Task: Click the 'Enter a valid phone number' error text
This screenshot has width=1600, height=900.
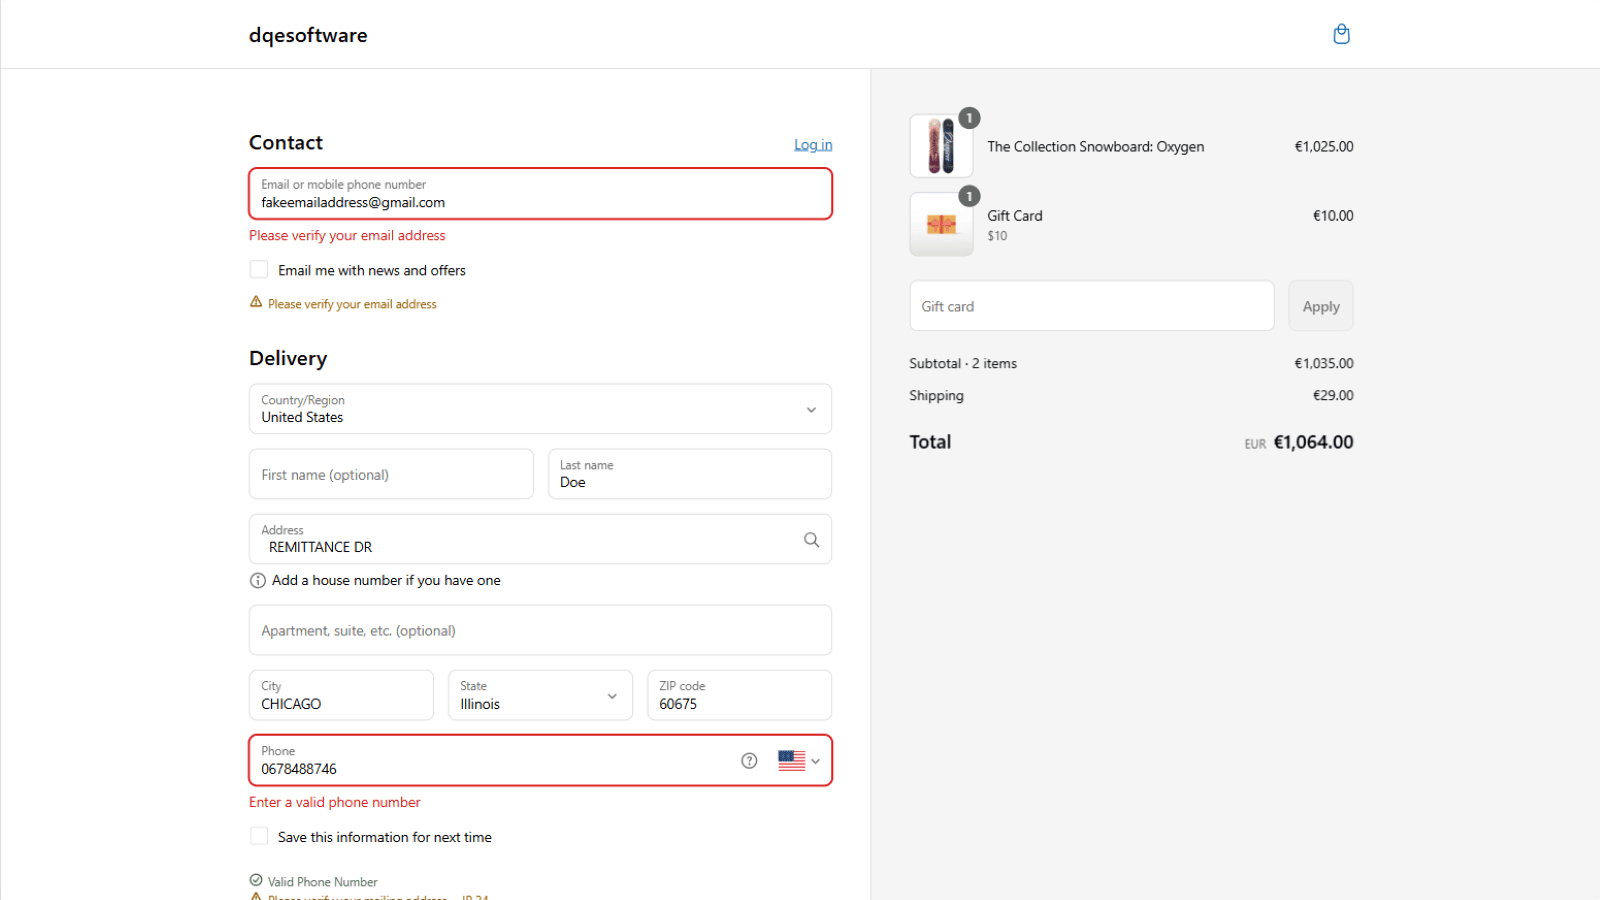Action: [x=335, y=803]
